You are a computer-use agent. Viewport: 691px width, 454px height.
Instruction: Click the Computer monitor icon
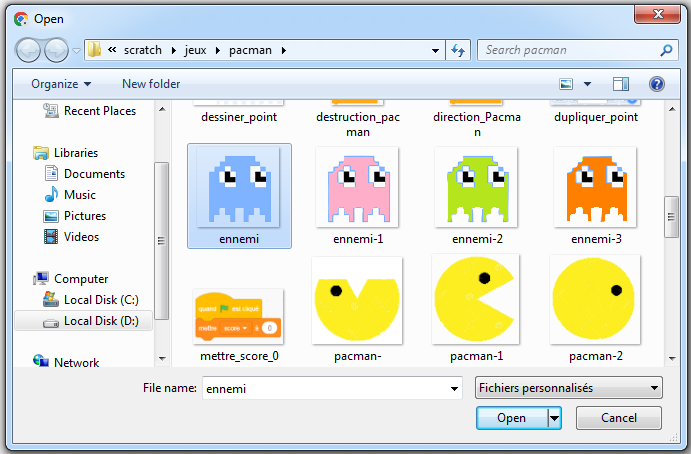41,278
